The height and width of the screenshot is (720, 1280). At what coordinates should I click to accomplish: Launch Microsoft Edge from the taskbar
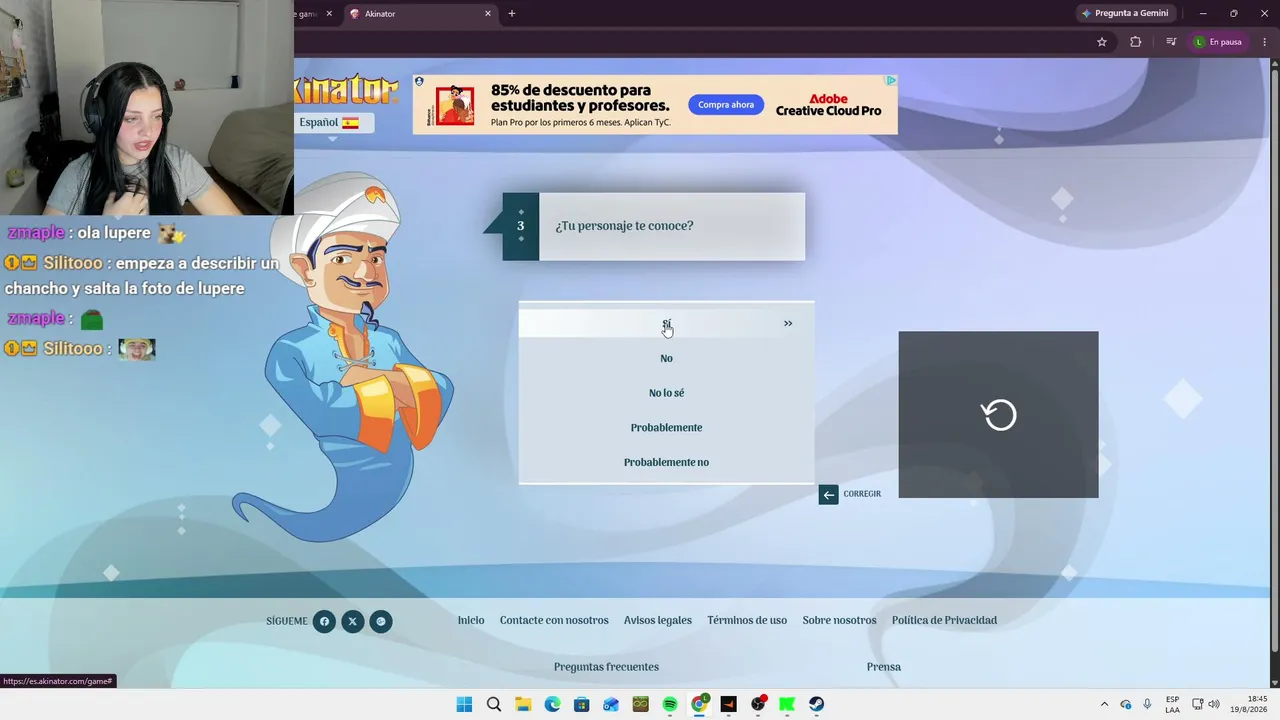point(552,704)
